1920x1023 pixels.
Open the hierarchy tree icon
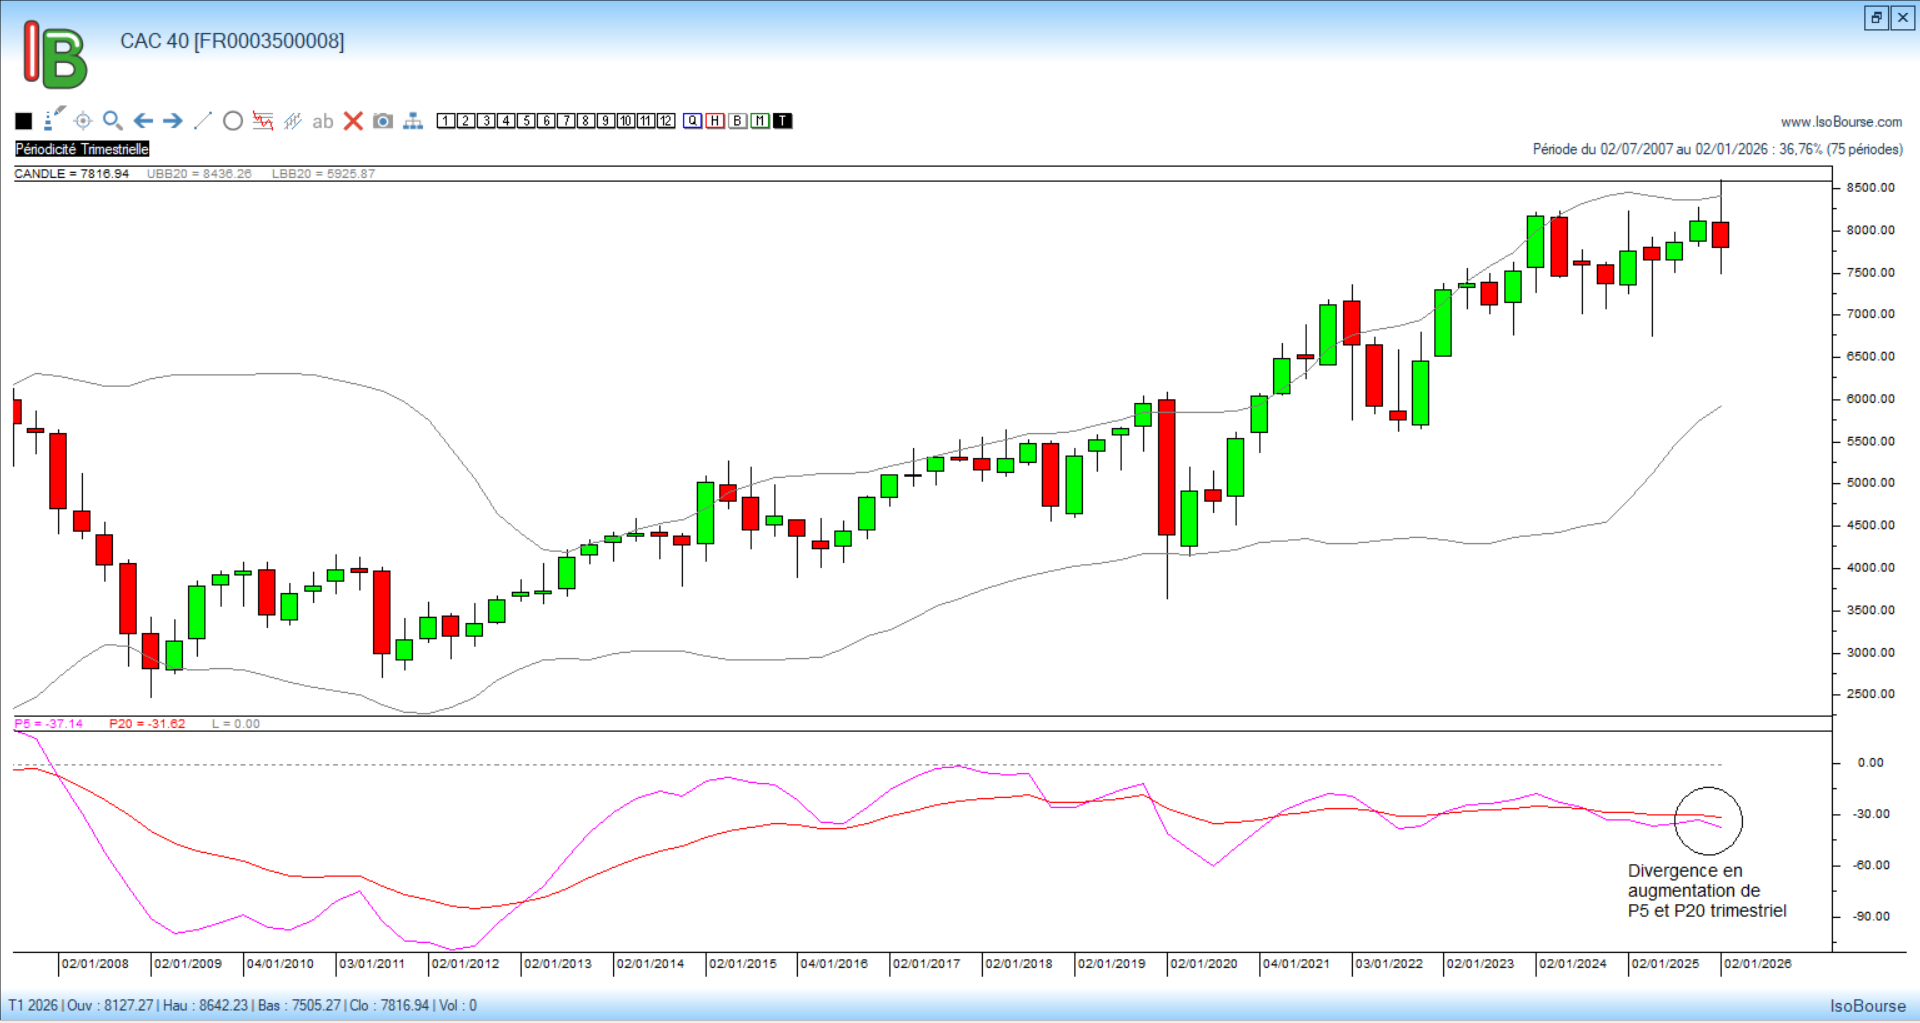coord(413,121)
